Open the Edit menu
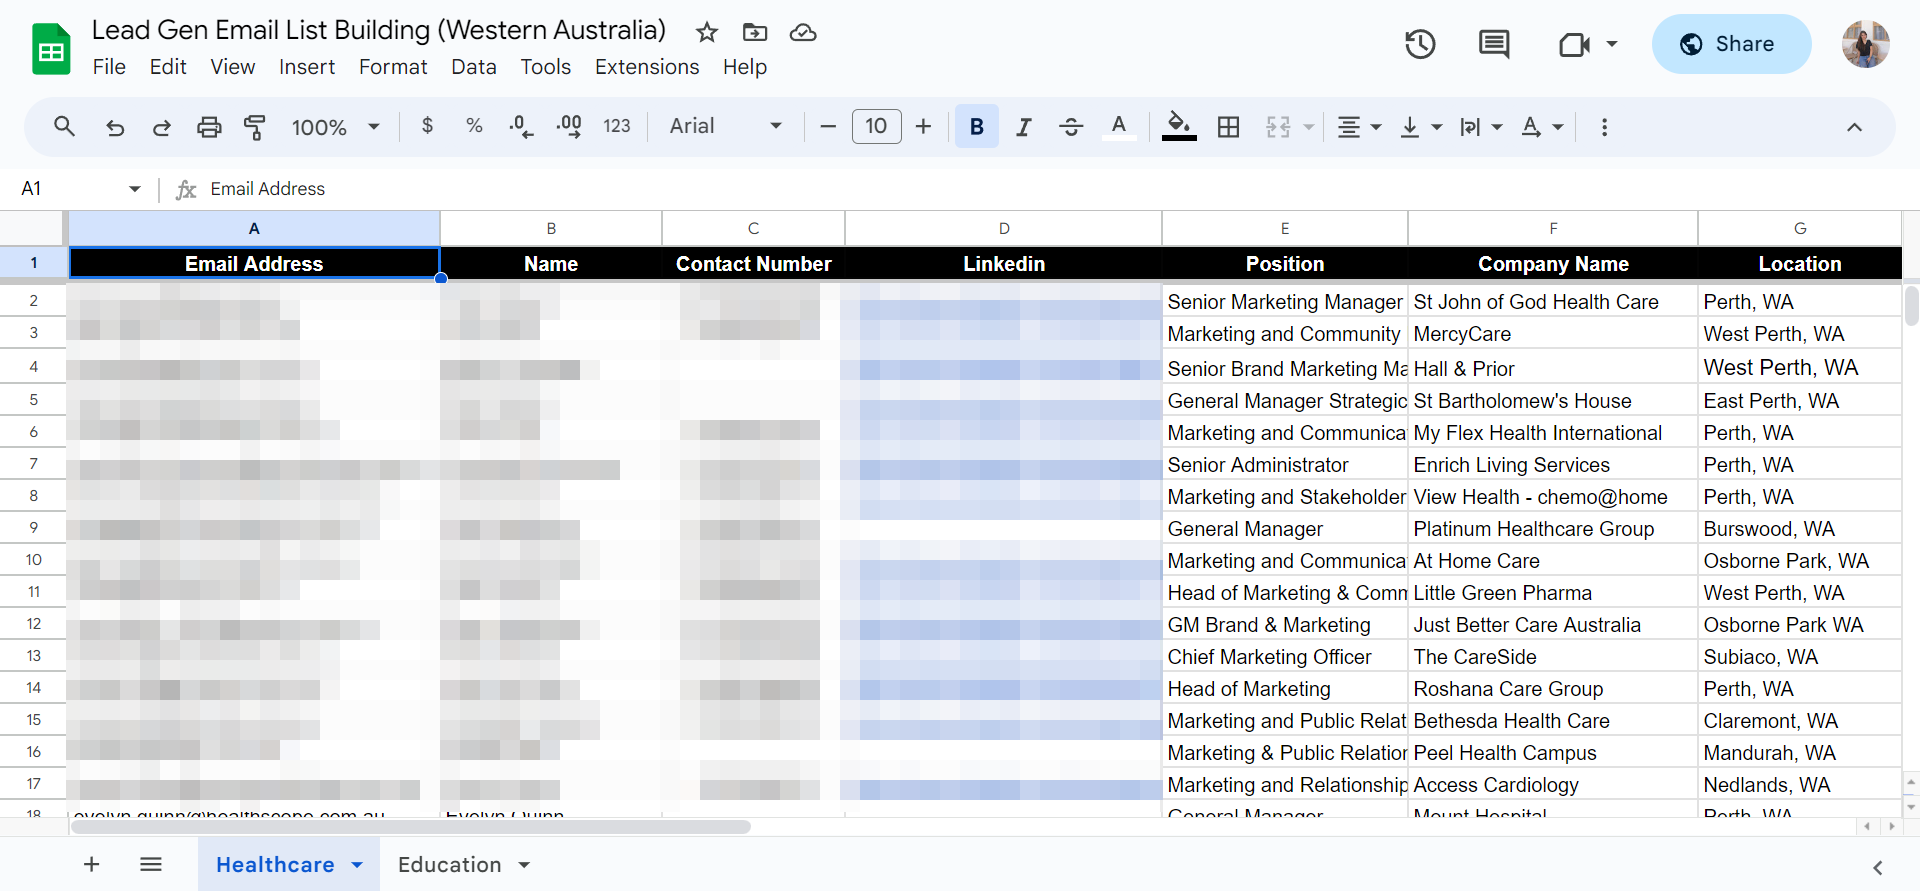This screenshot has width=1920, height=891. [168, 67]
